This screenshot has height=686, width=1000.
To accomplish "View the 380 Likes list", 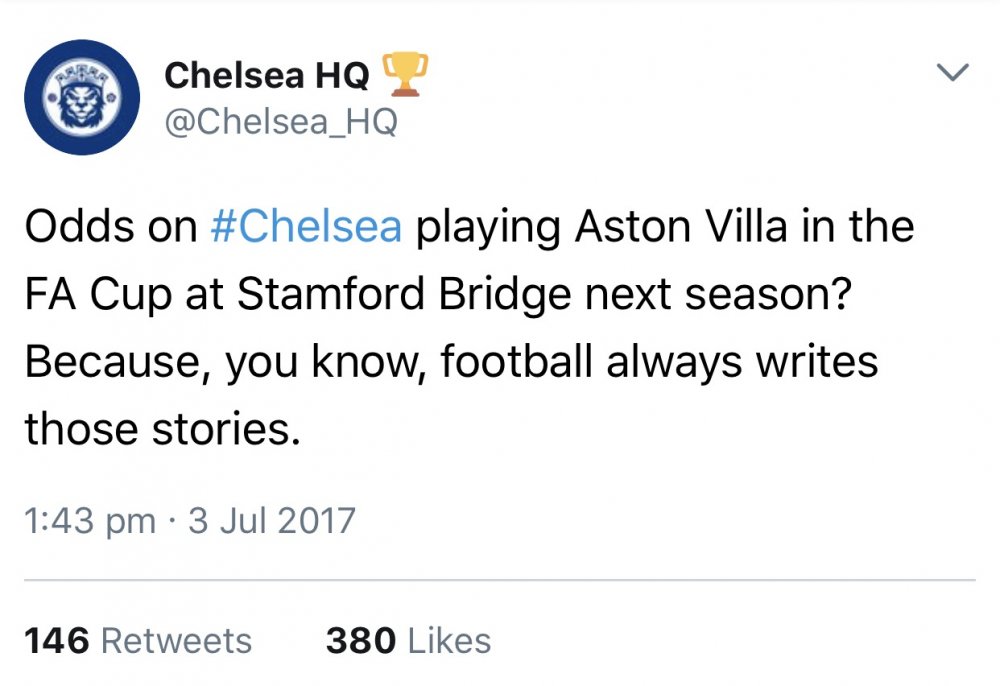I will tap(408, 641).
